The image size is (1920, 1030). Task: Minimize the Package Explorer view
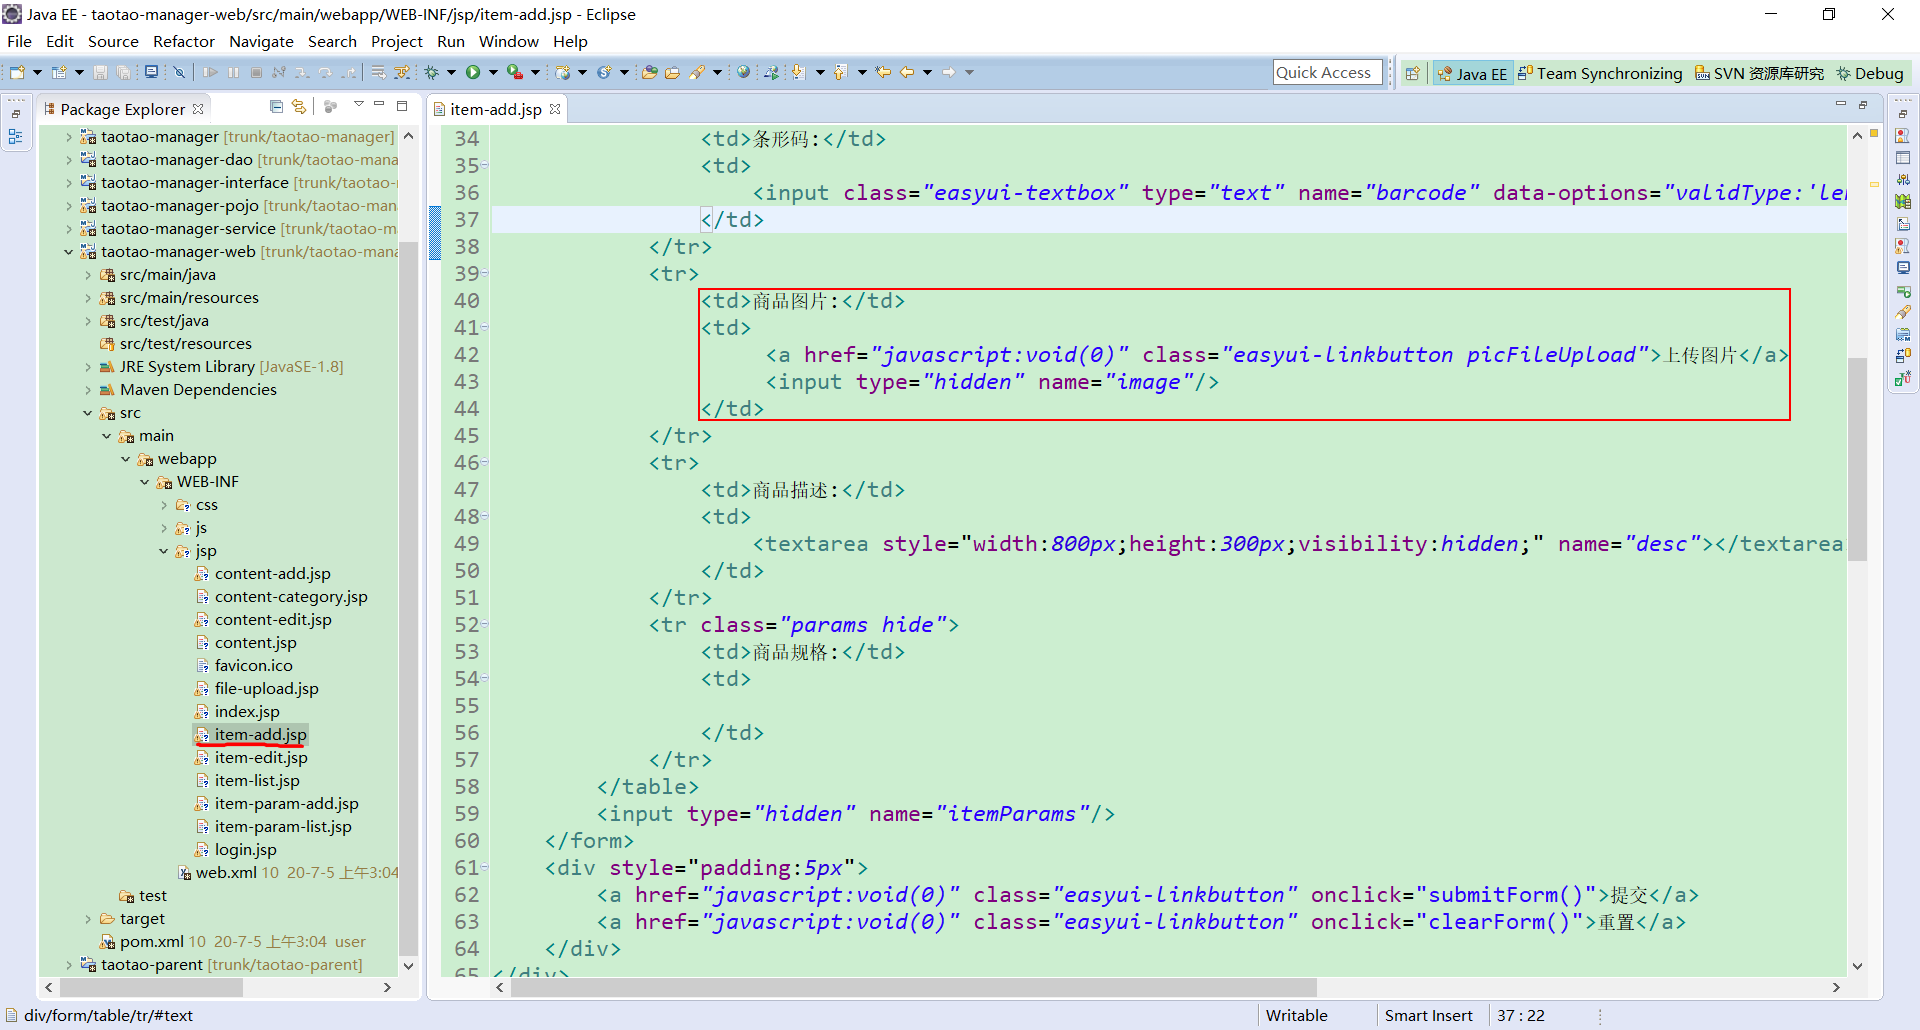tap(379, 105)
